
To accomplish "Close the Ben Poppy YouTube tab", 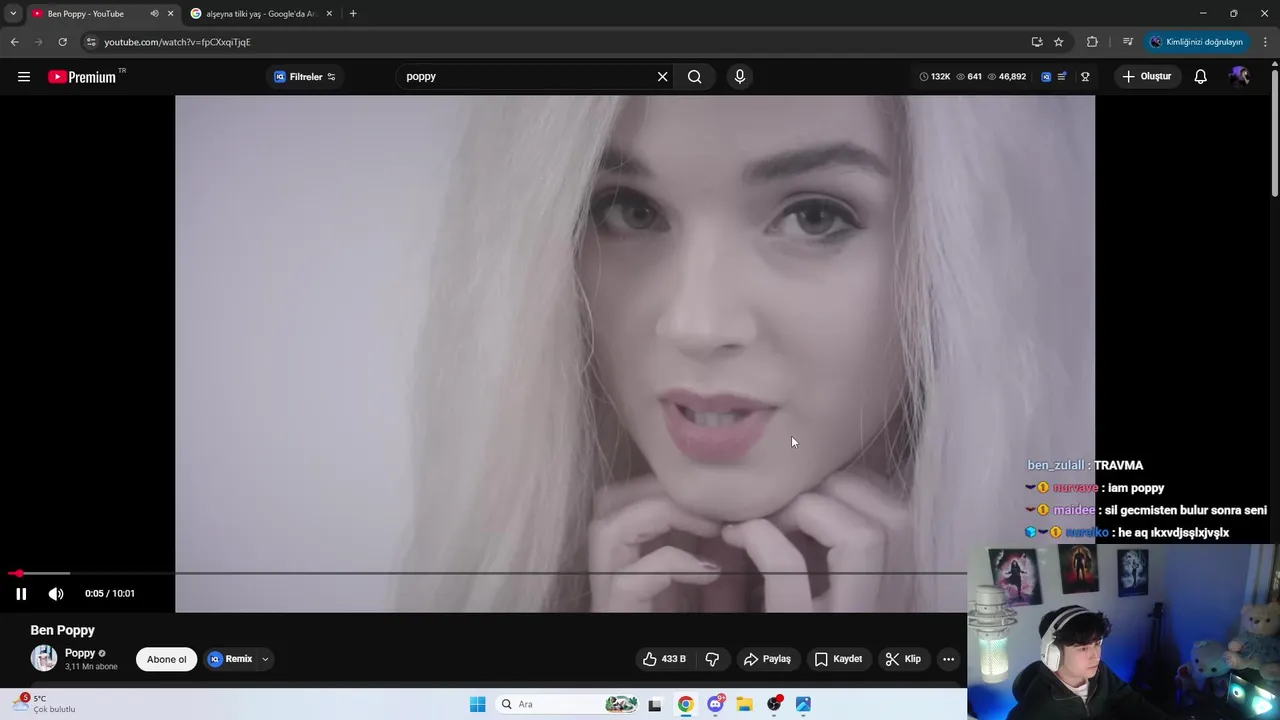I will [x=170, y=14].
